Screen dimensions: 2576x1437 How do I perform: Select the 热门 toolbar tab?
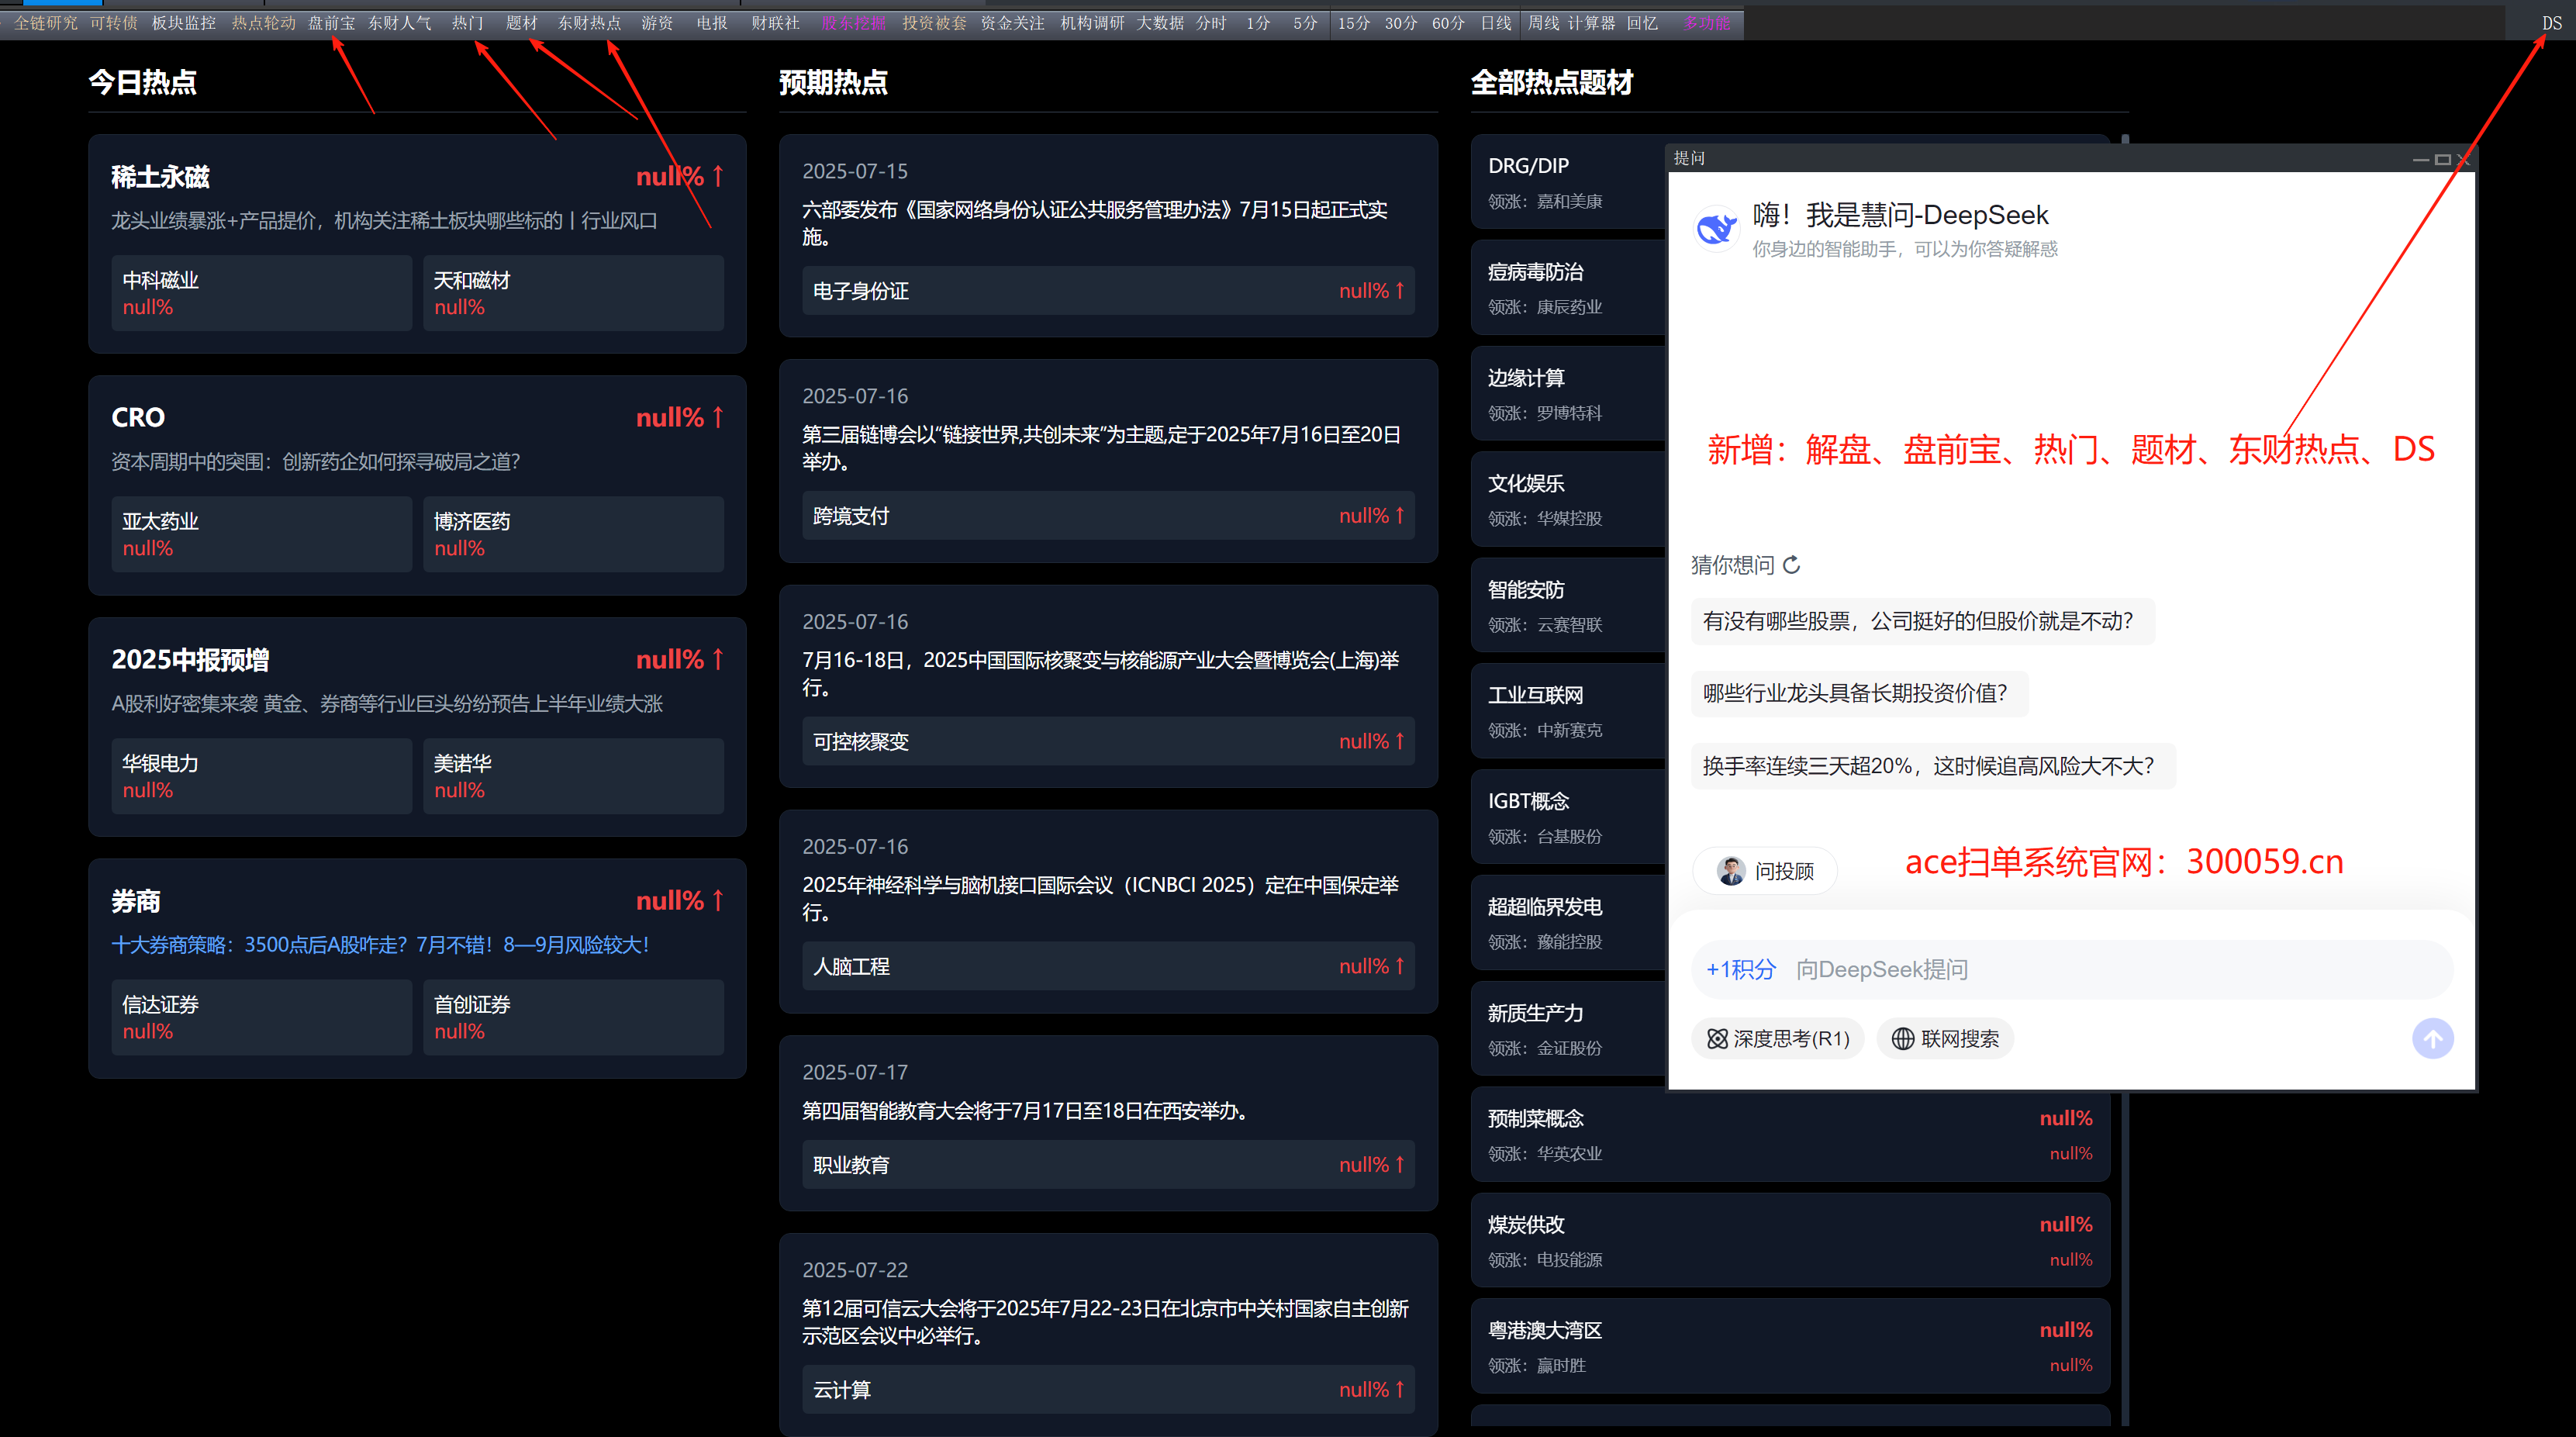pyautogui.click(x=467, y=23)
